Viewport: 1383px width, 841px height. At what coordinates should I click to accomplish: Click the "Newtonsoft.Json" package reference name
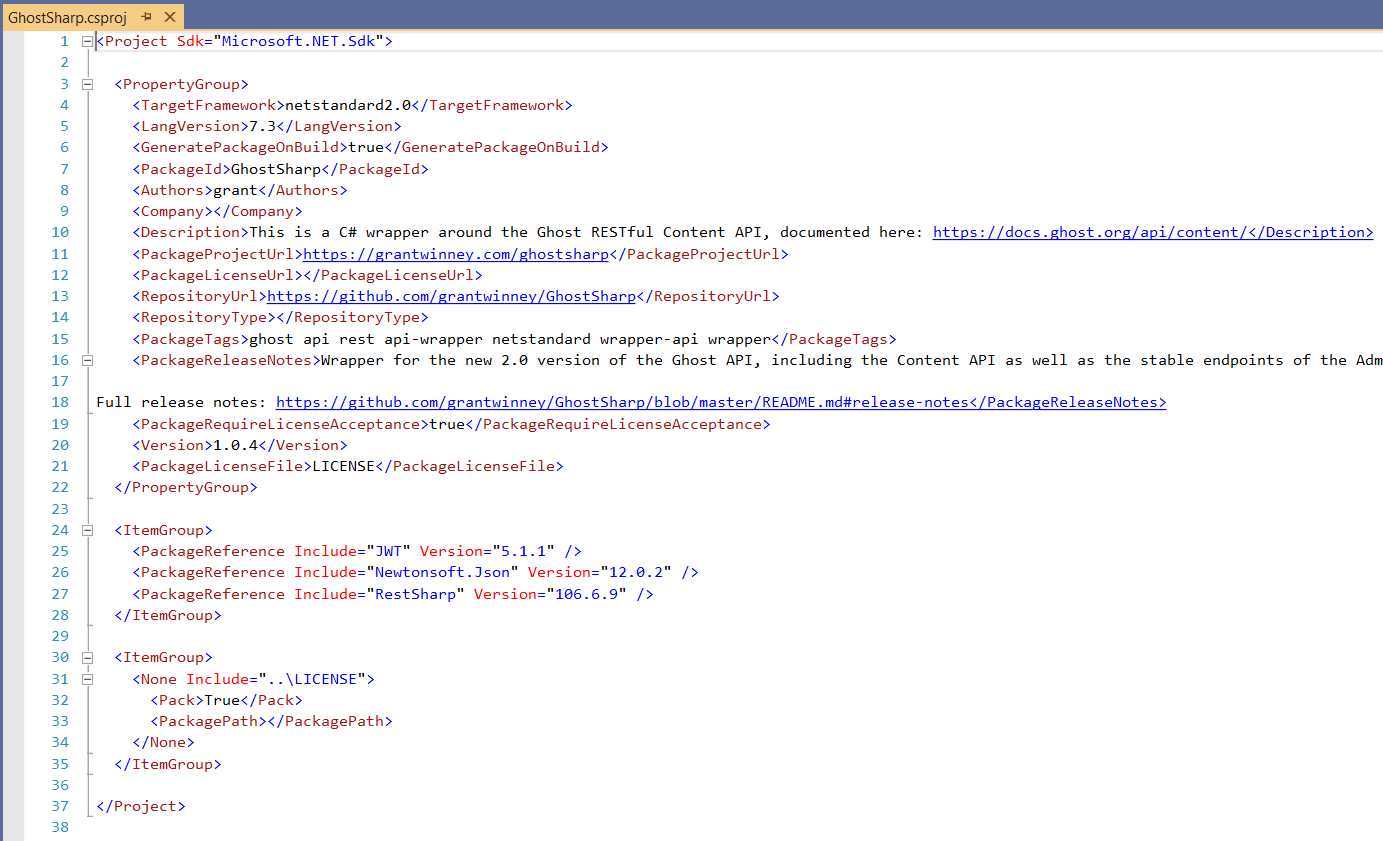pyautogui.click(x=442, y=572)
